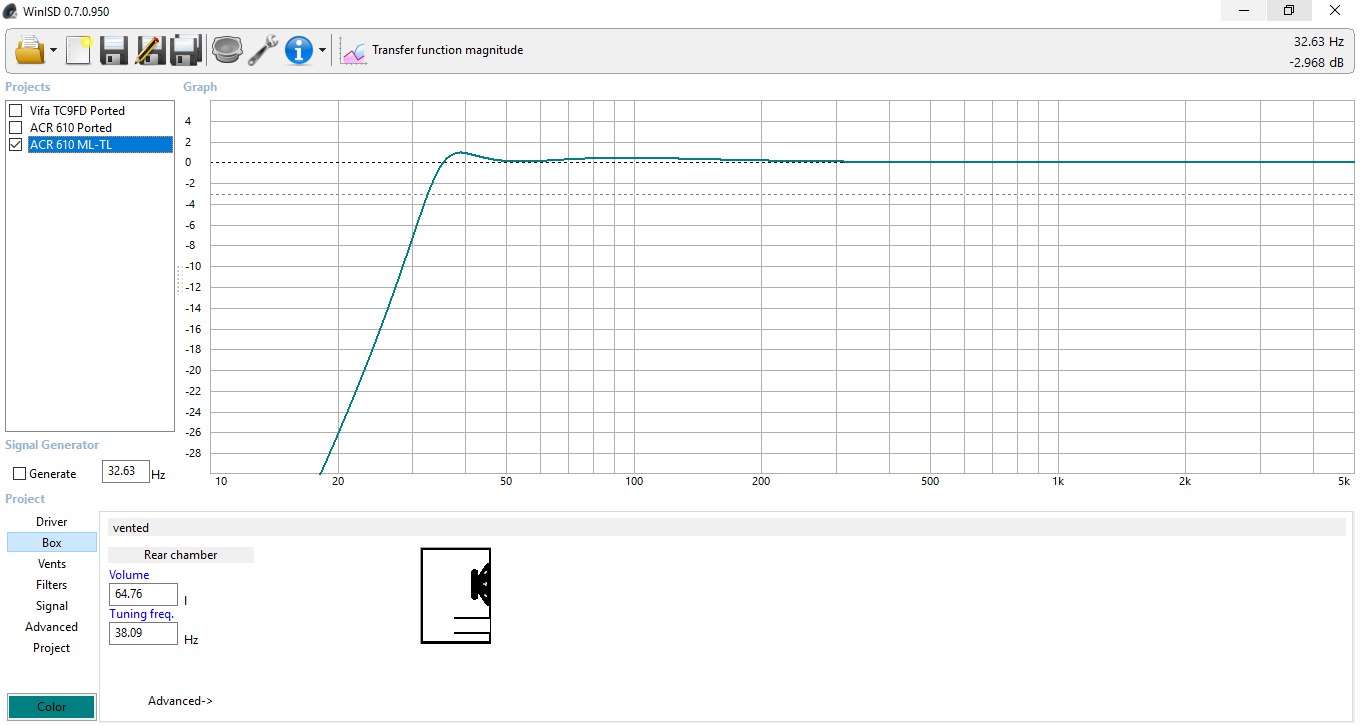Select the ACR 610 ML-TL project
This screenshot has width=1360, height=726.
click(x=100, y=144)
